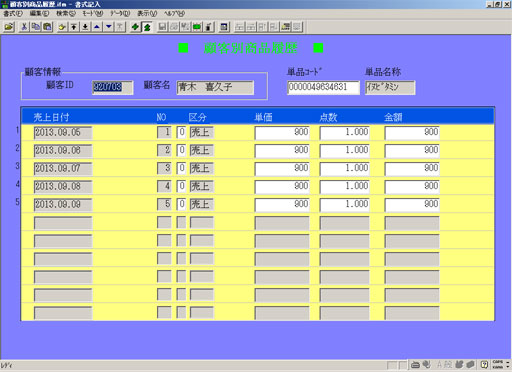Image resolution: width=512 pixels, height=372 pixels.
Task: Click the first empty date field below 2013.09.09
Action: coord(63,223)
